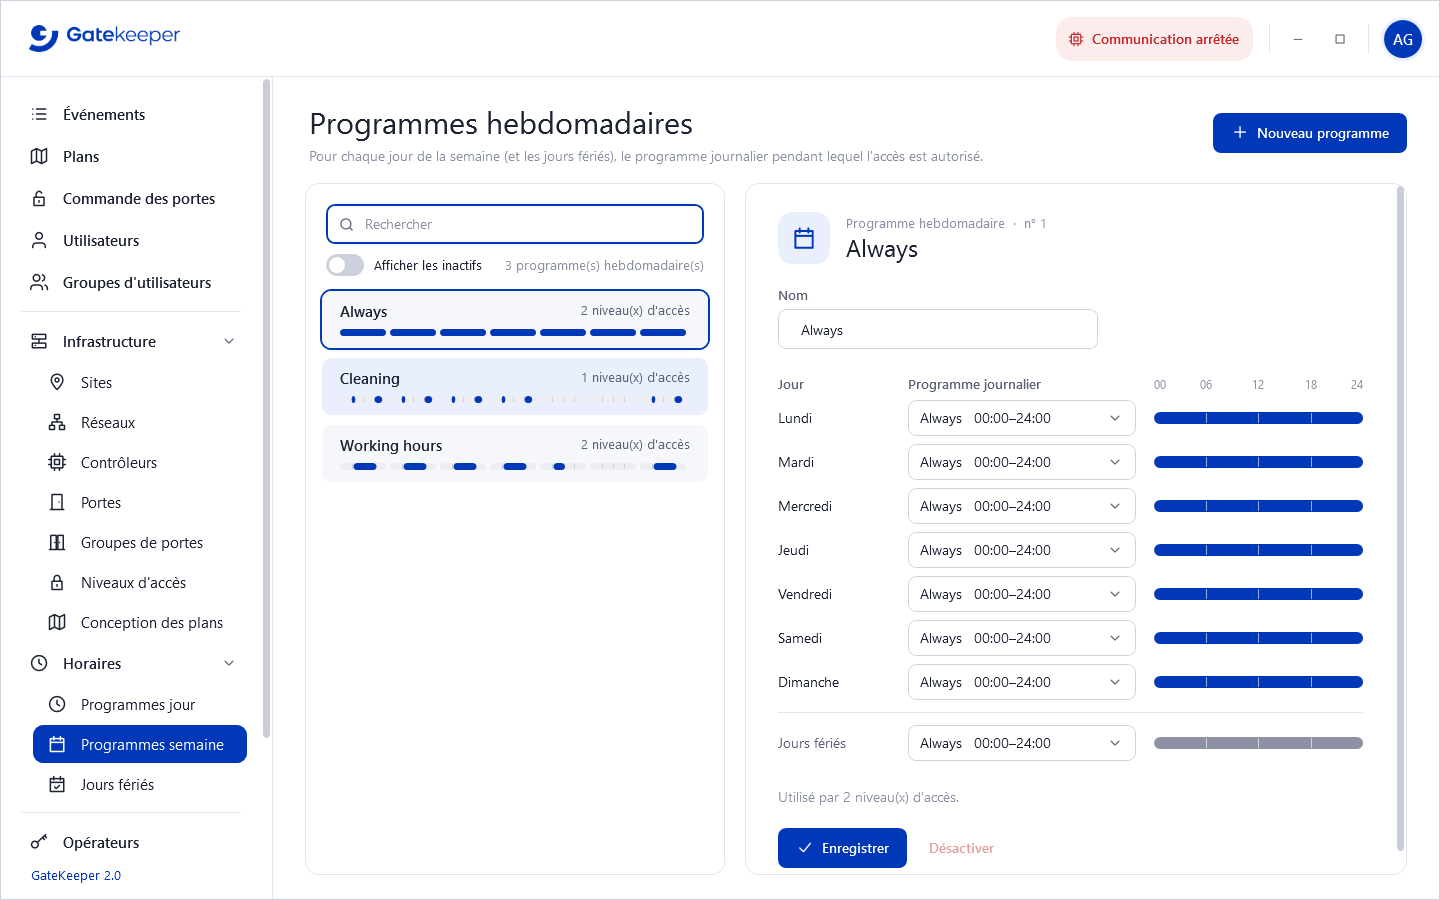
Task: Click the Groupes d'utilisateurs icon
Action: (x=39, y=282)
